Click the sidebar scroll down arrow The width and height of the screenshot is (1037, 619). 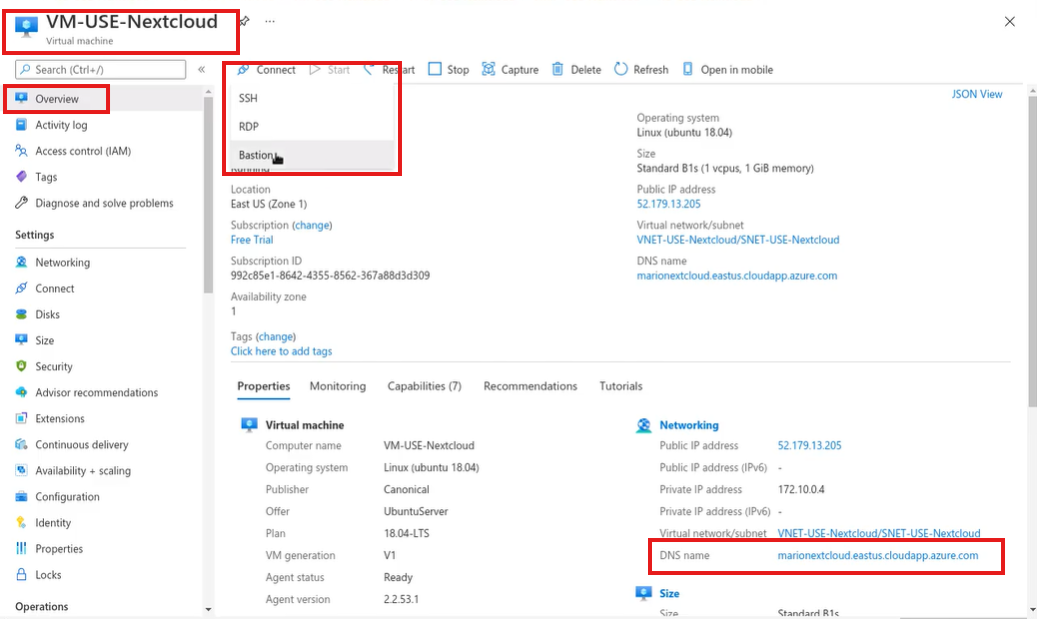click(208, 609)
